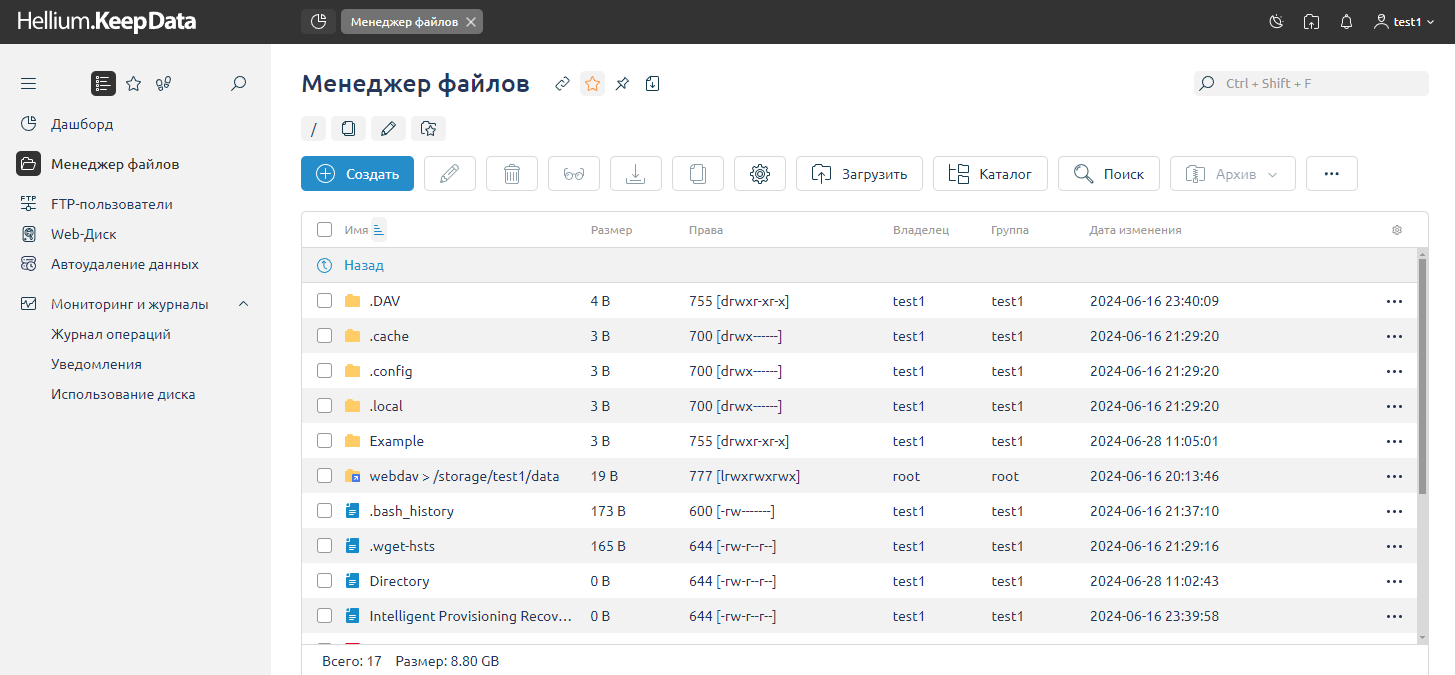The image size is (1455, 675).
Task: Check the Example folder checkbox
Action: 324,440
